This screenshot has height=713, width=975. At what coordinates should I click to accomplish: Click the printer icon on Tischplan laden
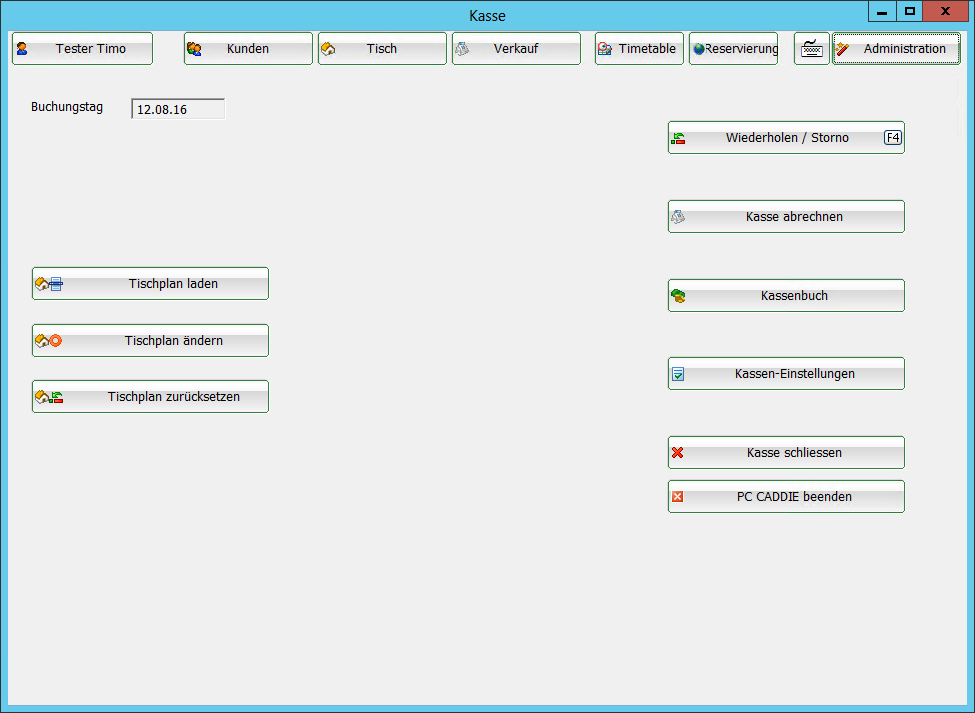point(56,284)
